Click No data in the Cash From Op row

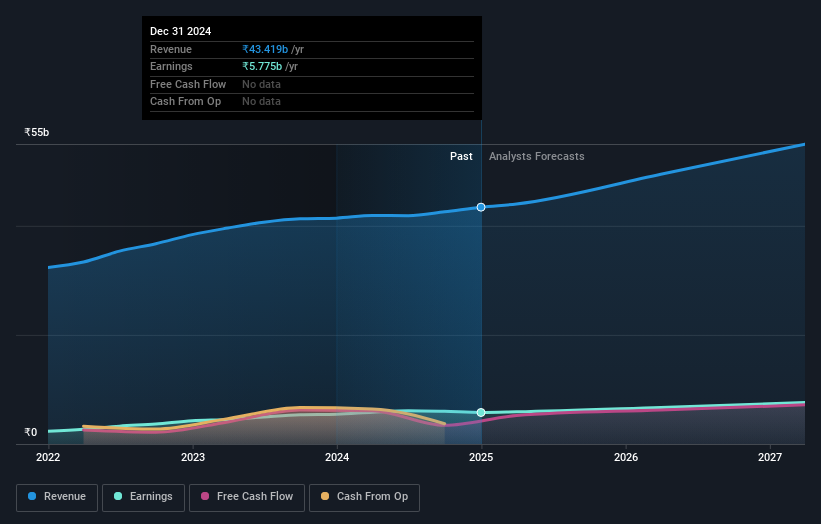[261, 102]
